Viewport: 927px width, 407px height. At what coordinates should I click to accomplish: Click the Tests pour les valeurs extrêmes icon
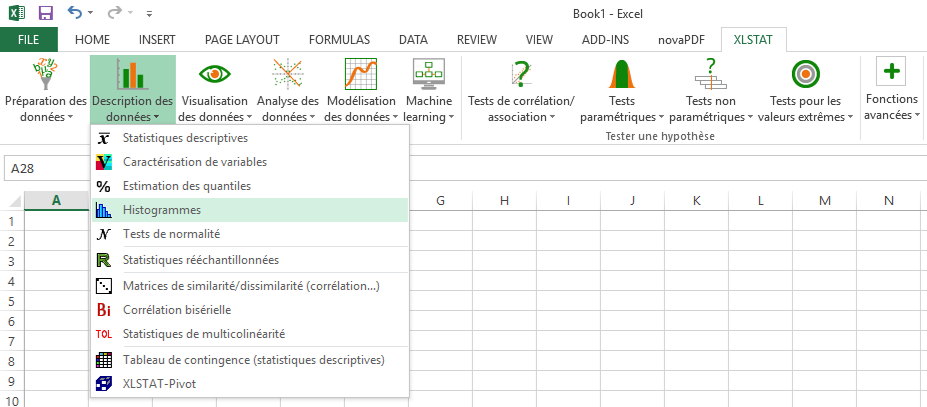point(805,74)
